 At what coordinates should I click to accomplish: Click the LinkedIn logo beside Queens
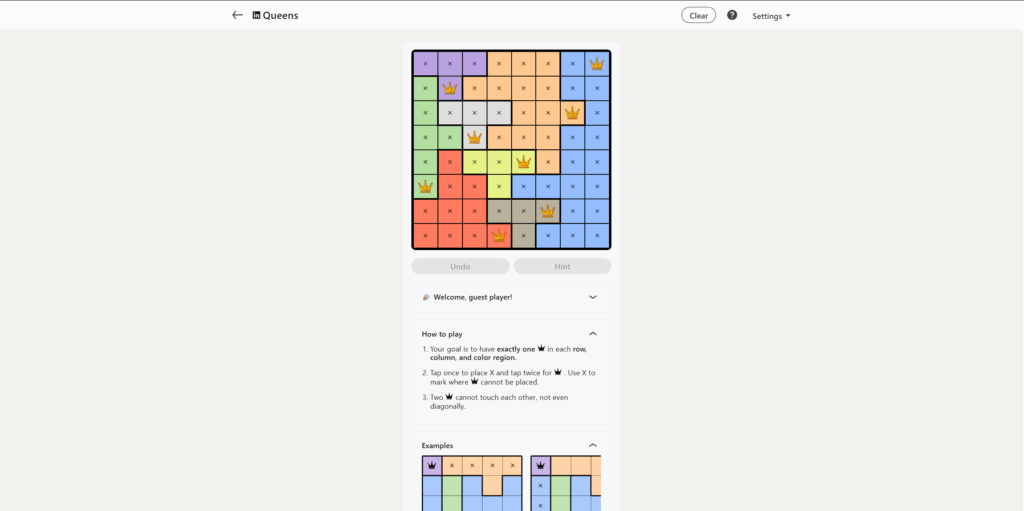(x=257, y=15)
